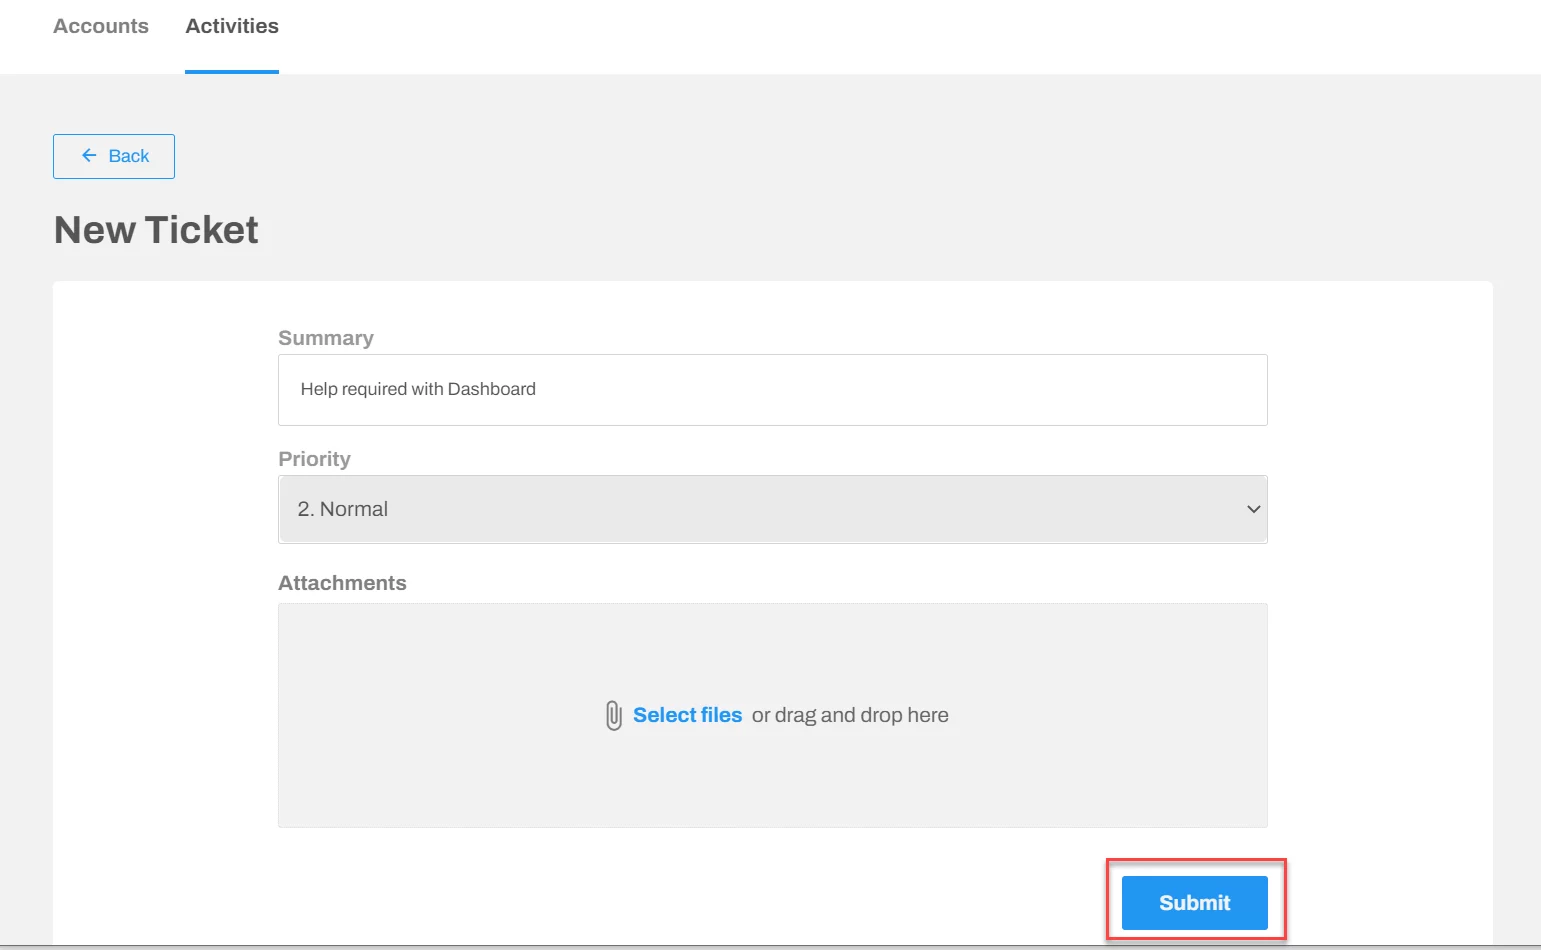
Task: Click the Select files link
Action: [687, 715]
